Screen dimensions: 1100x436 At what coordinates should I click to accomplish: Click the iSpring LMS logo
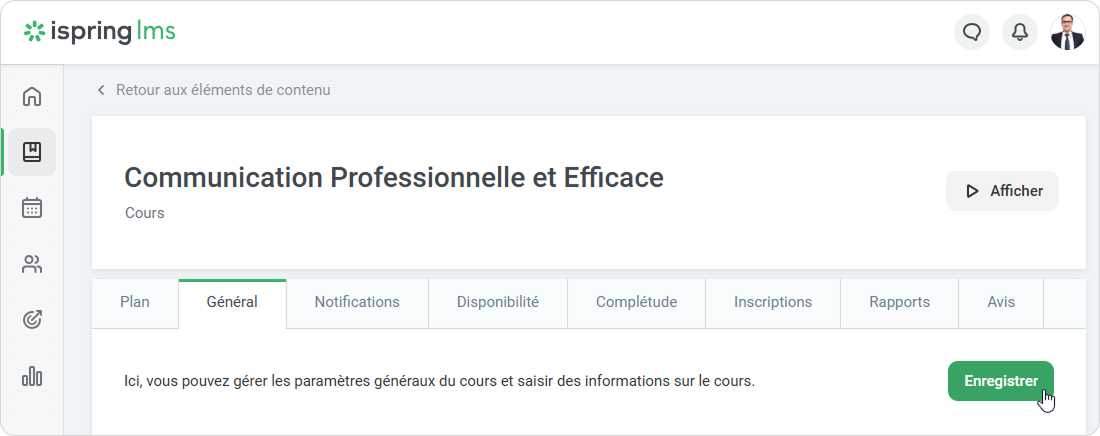tap(100, 32)
